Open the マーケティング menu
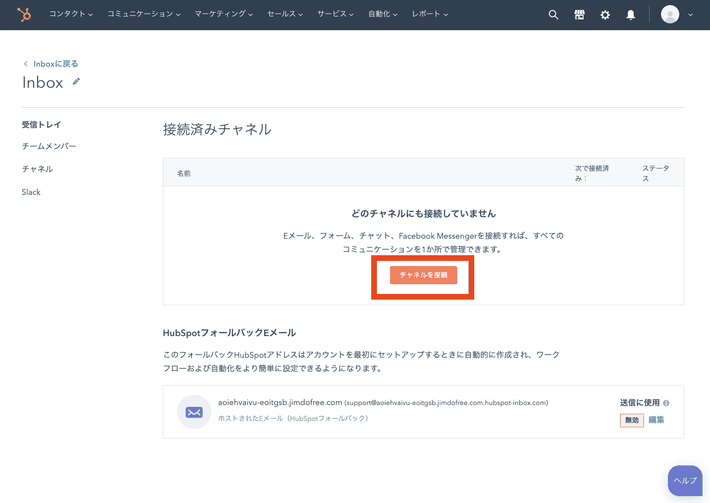Screen dimensions: 710x503 pos(224,14)
